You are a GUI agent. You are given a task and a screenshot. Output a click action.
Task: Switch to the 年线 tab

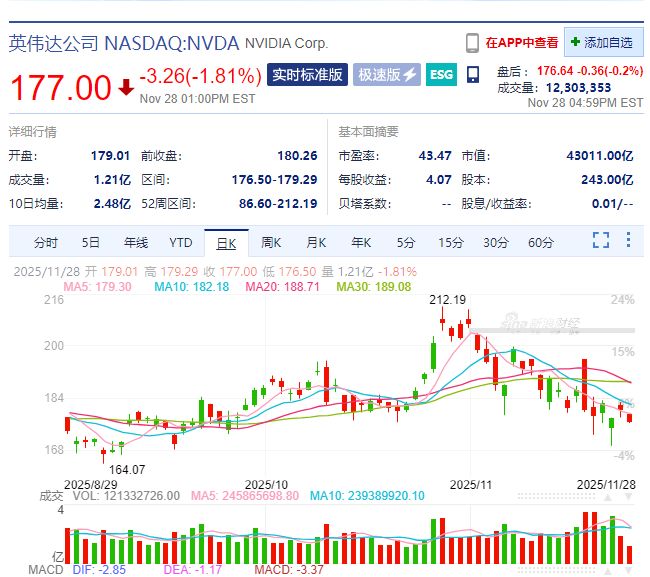[x=136, y=243]
